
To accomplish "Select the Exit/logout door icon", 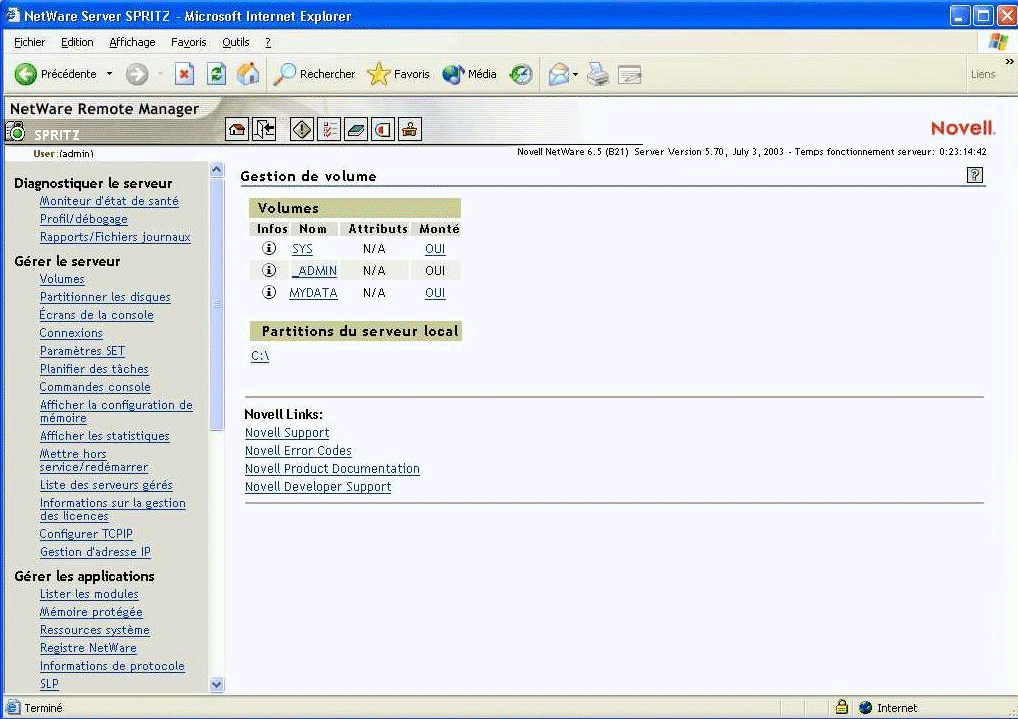I will pyautogui.click(x=263, y=128).
